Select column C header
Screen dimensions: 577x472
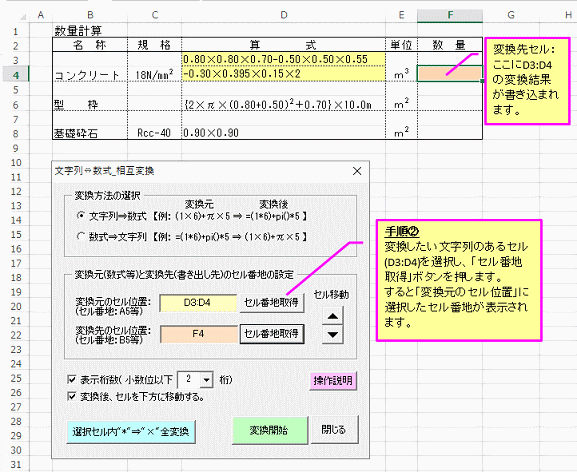coord(155,15)
